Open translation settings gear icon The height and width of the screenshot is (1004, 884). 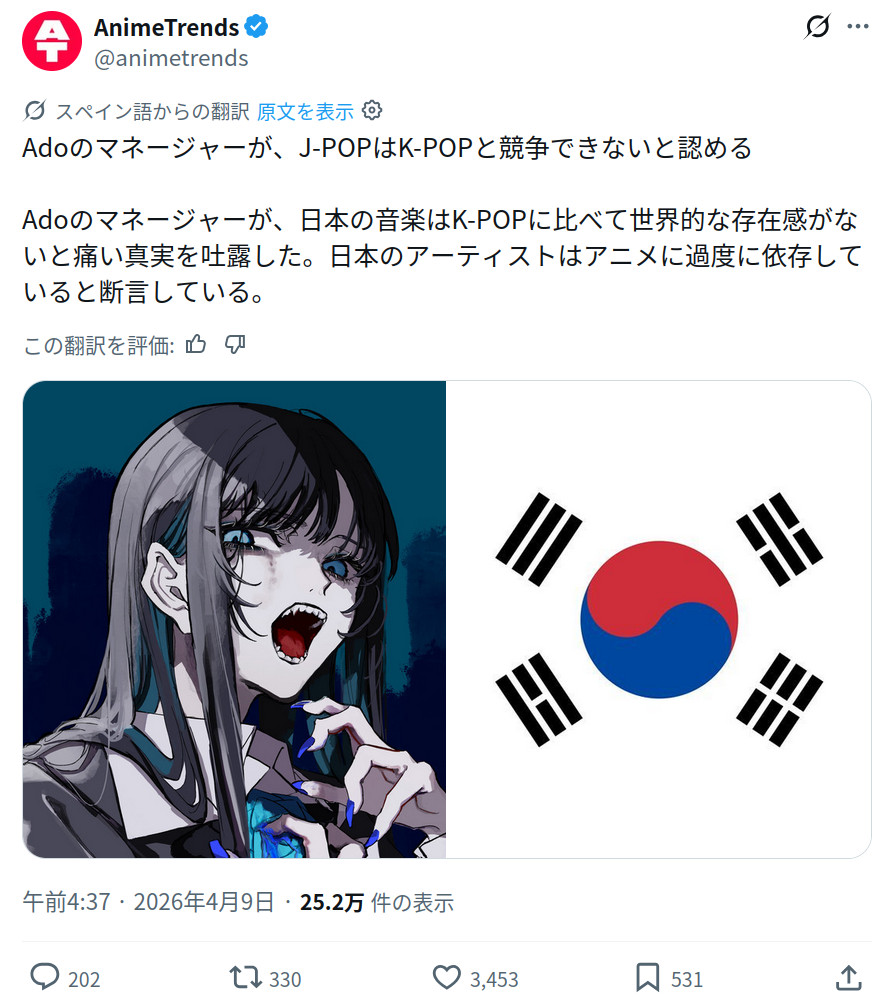(372, 110)
